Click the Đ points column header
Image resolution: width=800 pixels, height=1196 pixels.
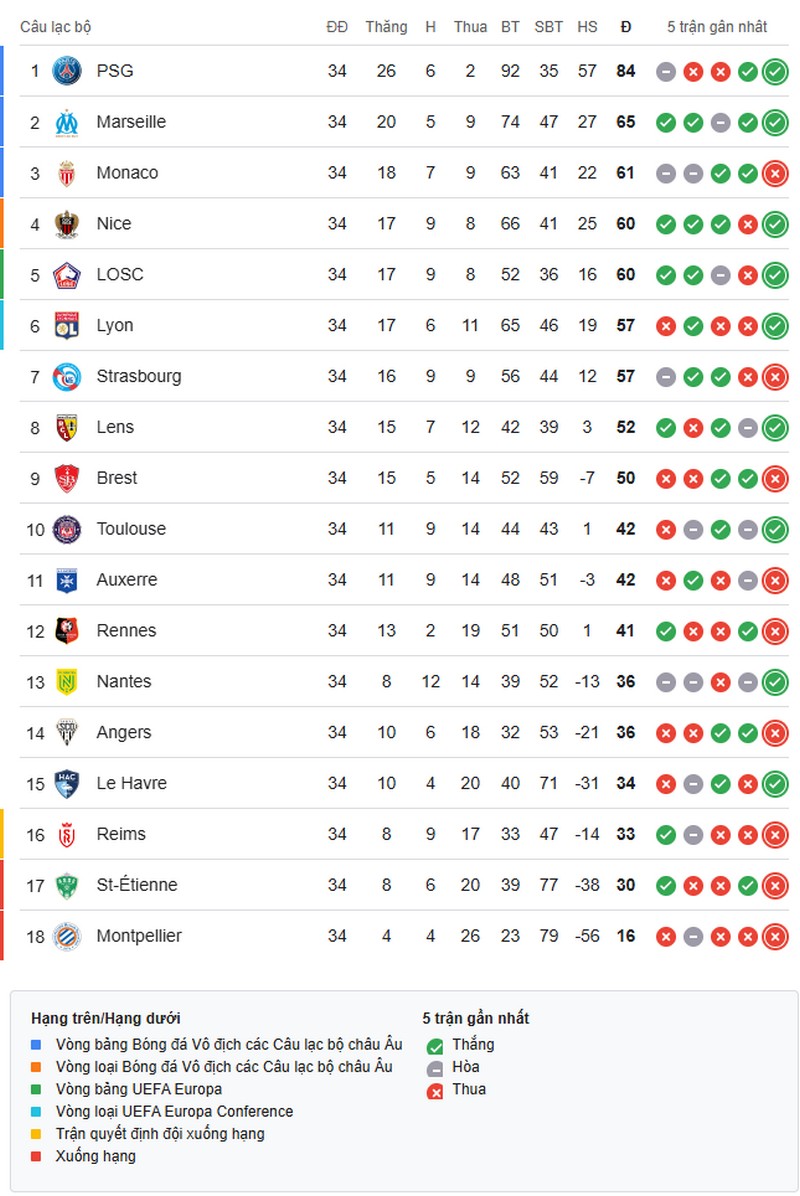pos(626,27)
